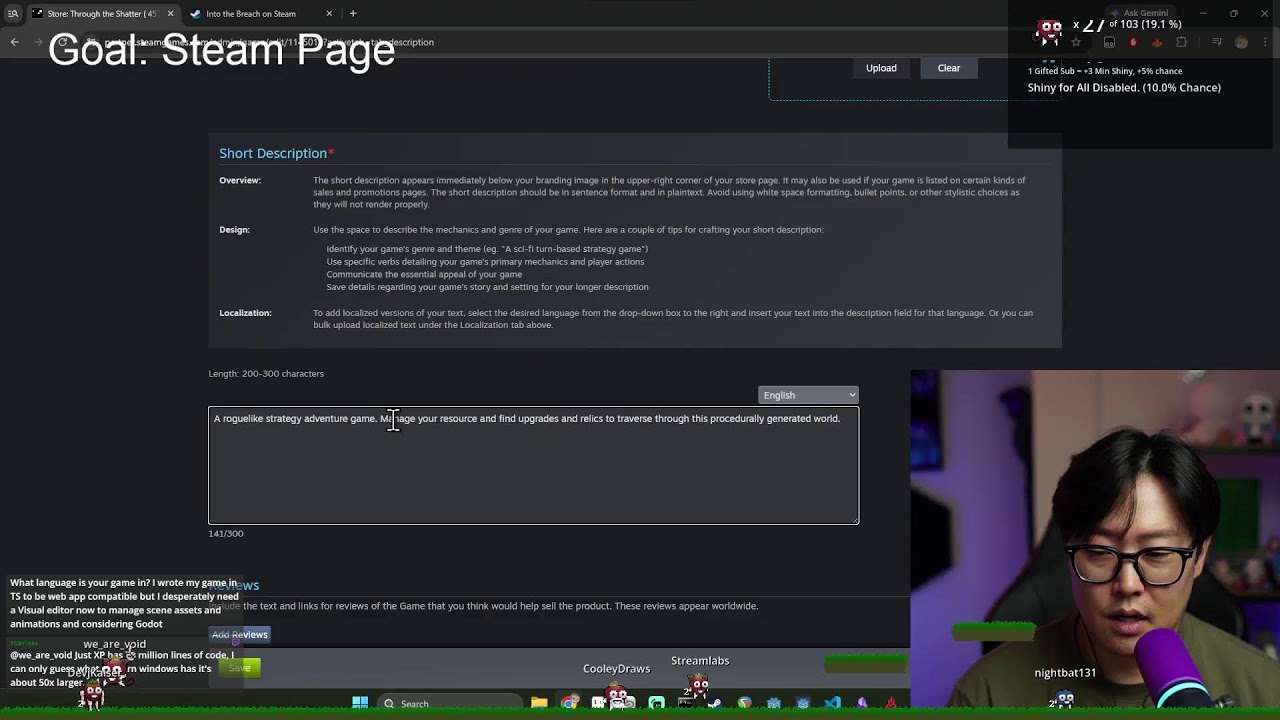Viewport: 1280px width, 720px height.
Task: Open the media controls playlist icon
Action: coord(1217,42)
